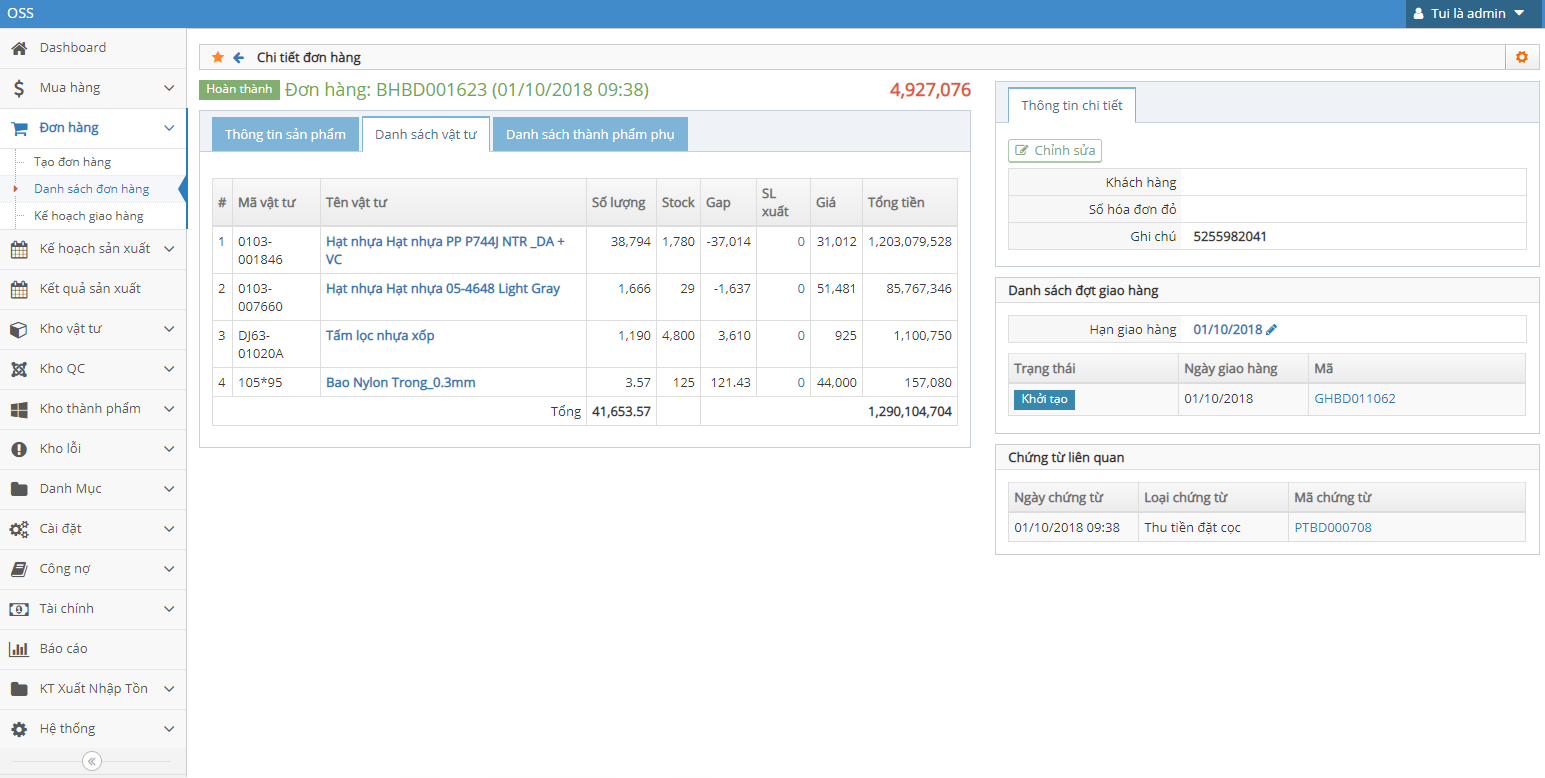Image resolution: width=1545 pixels, height=778 pixels.
Task: Expand the Danh Mục chevron
Action: pos(169,489)
